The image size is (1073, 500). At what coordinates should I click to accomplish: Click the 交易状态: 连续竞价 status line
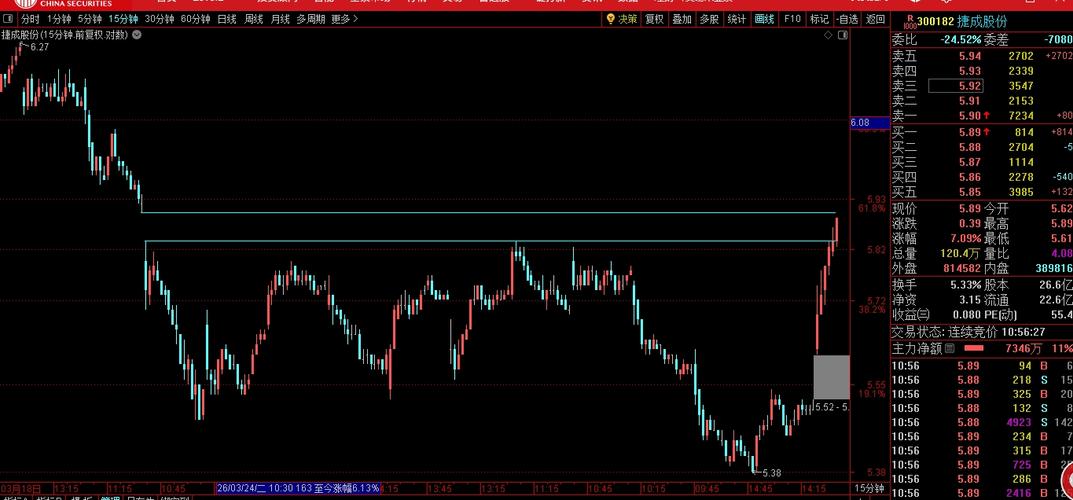point(968,332)
